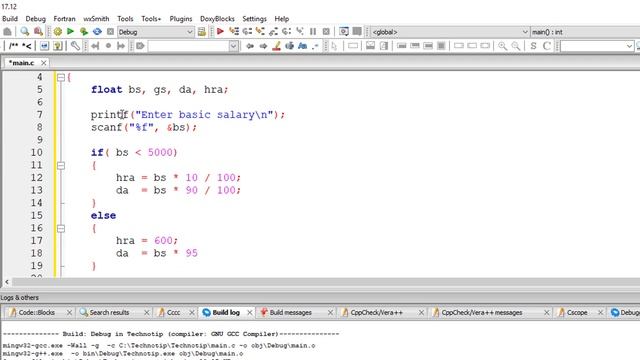
Task: Open the wxSmith menu
Action: coord(96,19)
